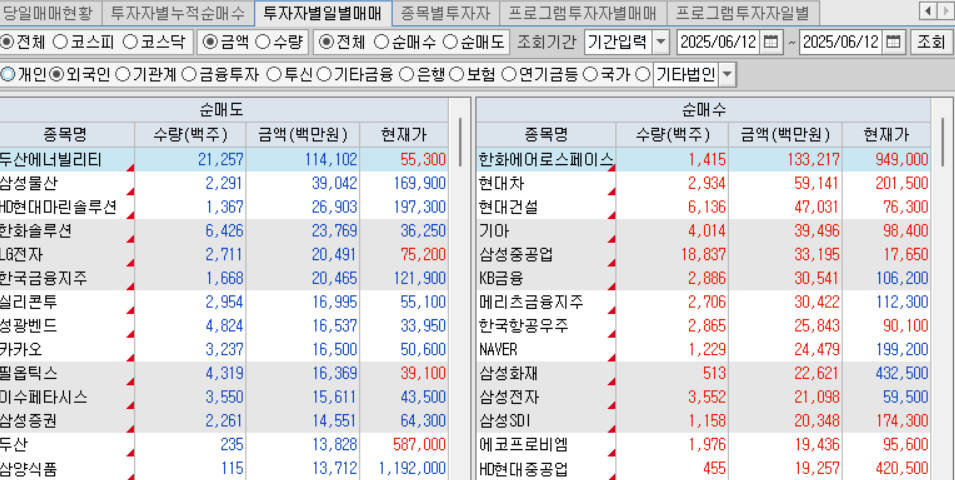
Task: Sort by 순매수 현재가 column header
Action: 887,134
